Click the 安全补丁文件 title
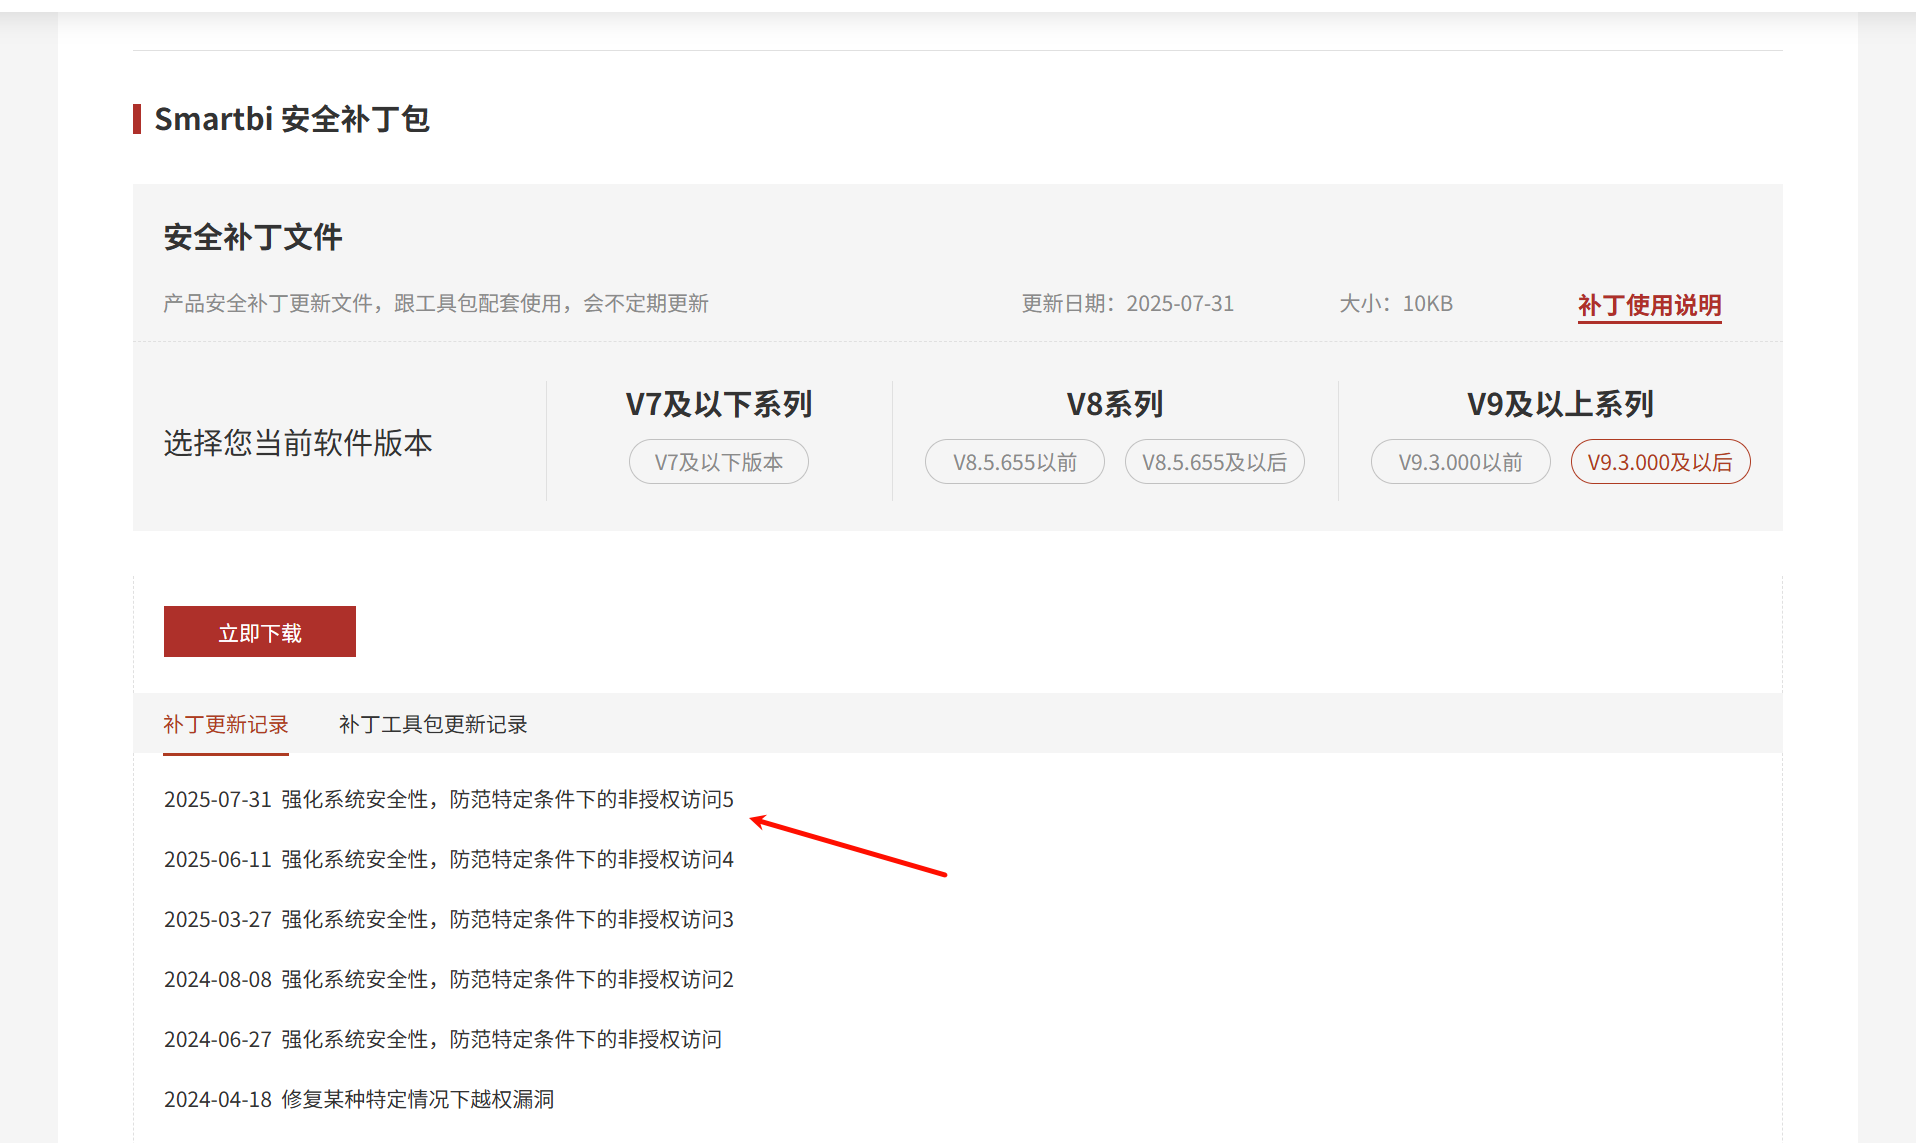 coord(253,237)
